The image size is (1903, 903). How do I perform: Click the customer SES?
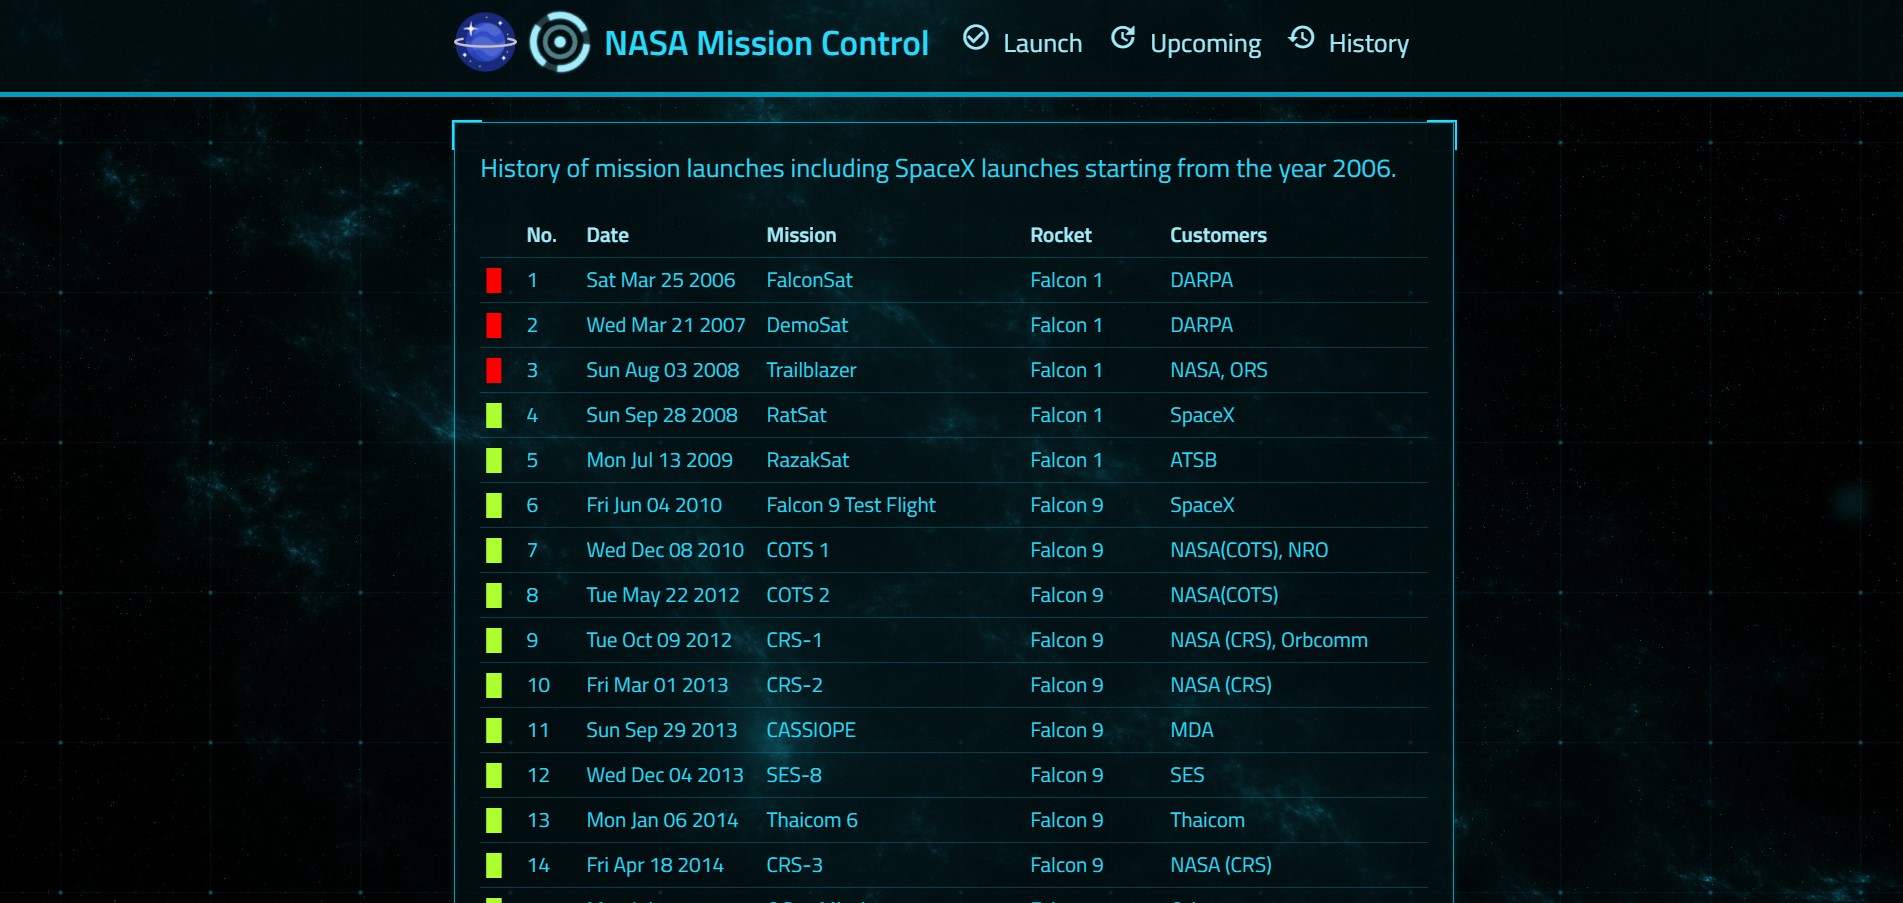click(x=1187, y=775)
